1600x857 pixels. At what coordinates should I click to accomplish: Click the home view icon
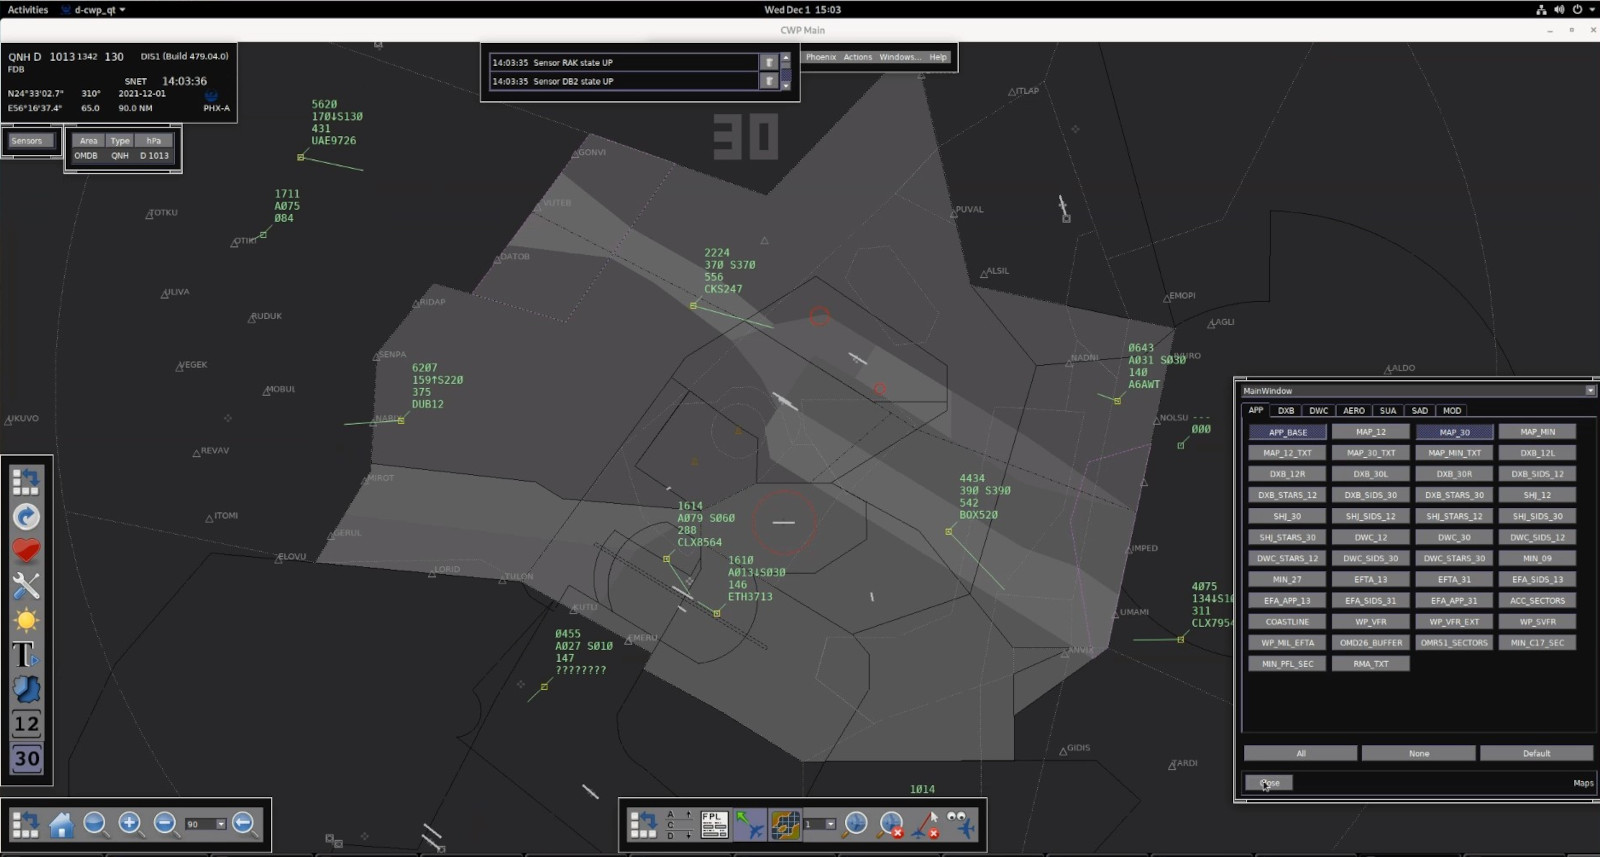pyautogui.click(x=61, y=824)
